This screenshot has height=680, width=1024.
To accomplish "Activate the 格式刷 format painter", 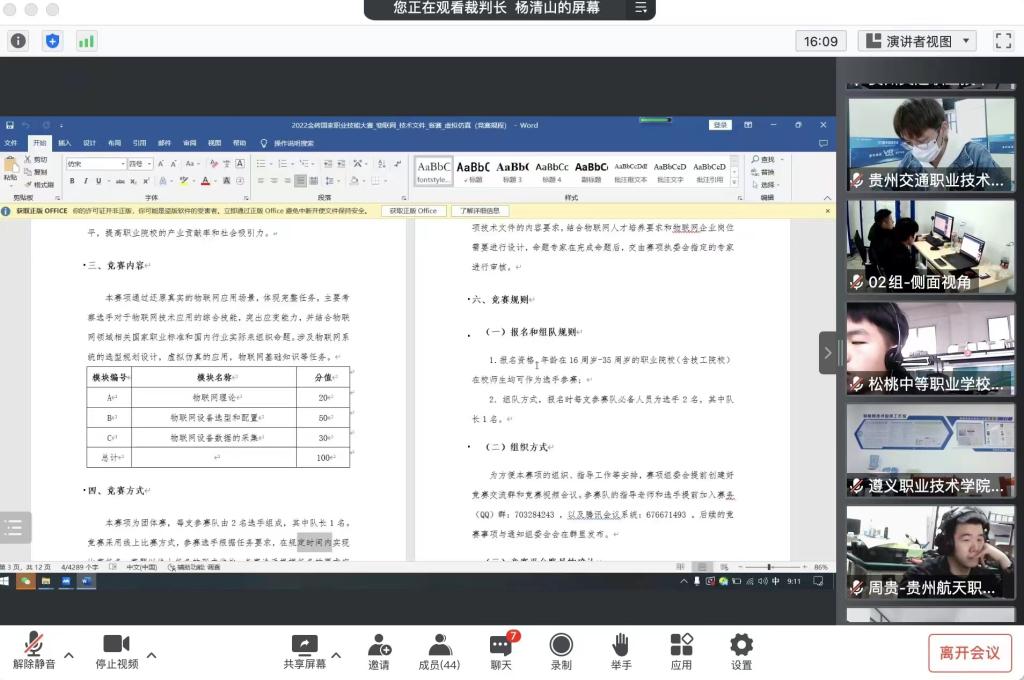I will [x=39, y=185].
